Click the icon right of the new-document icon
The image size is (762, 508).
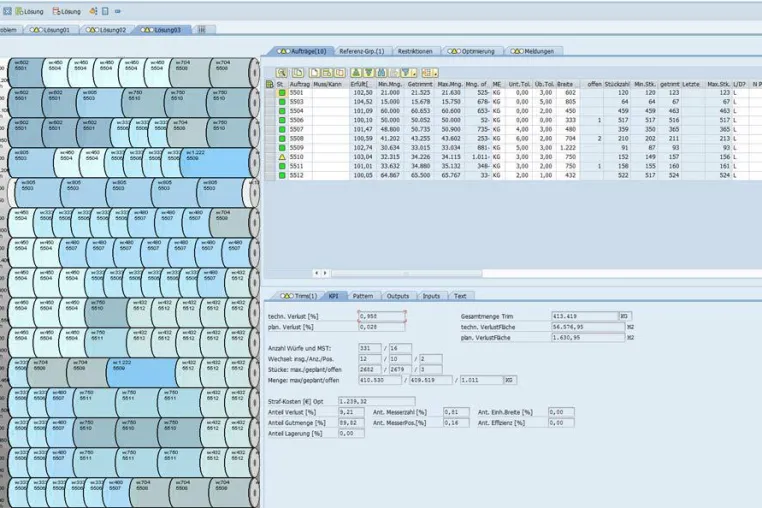(x=327, y=73)
